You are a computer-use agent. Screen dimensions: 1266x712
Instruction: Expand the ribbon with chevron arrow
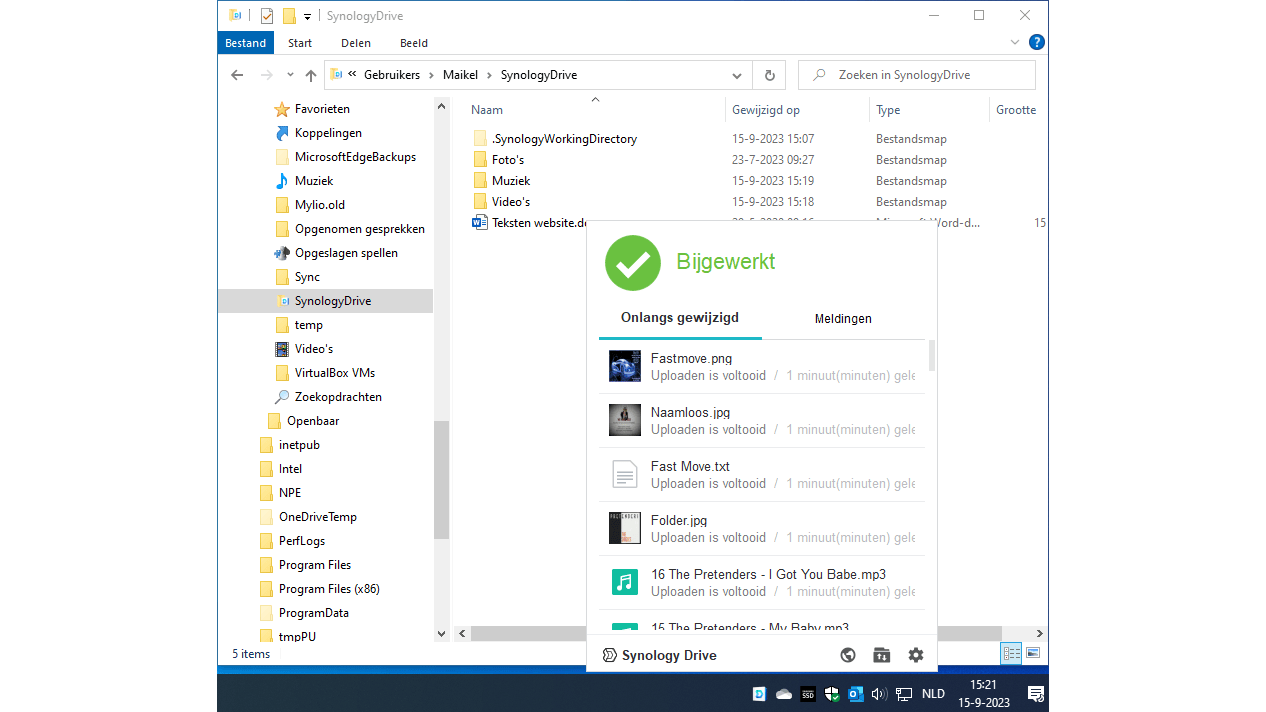1015,43
